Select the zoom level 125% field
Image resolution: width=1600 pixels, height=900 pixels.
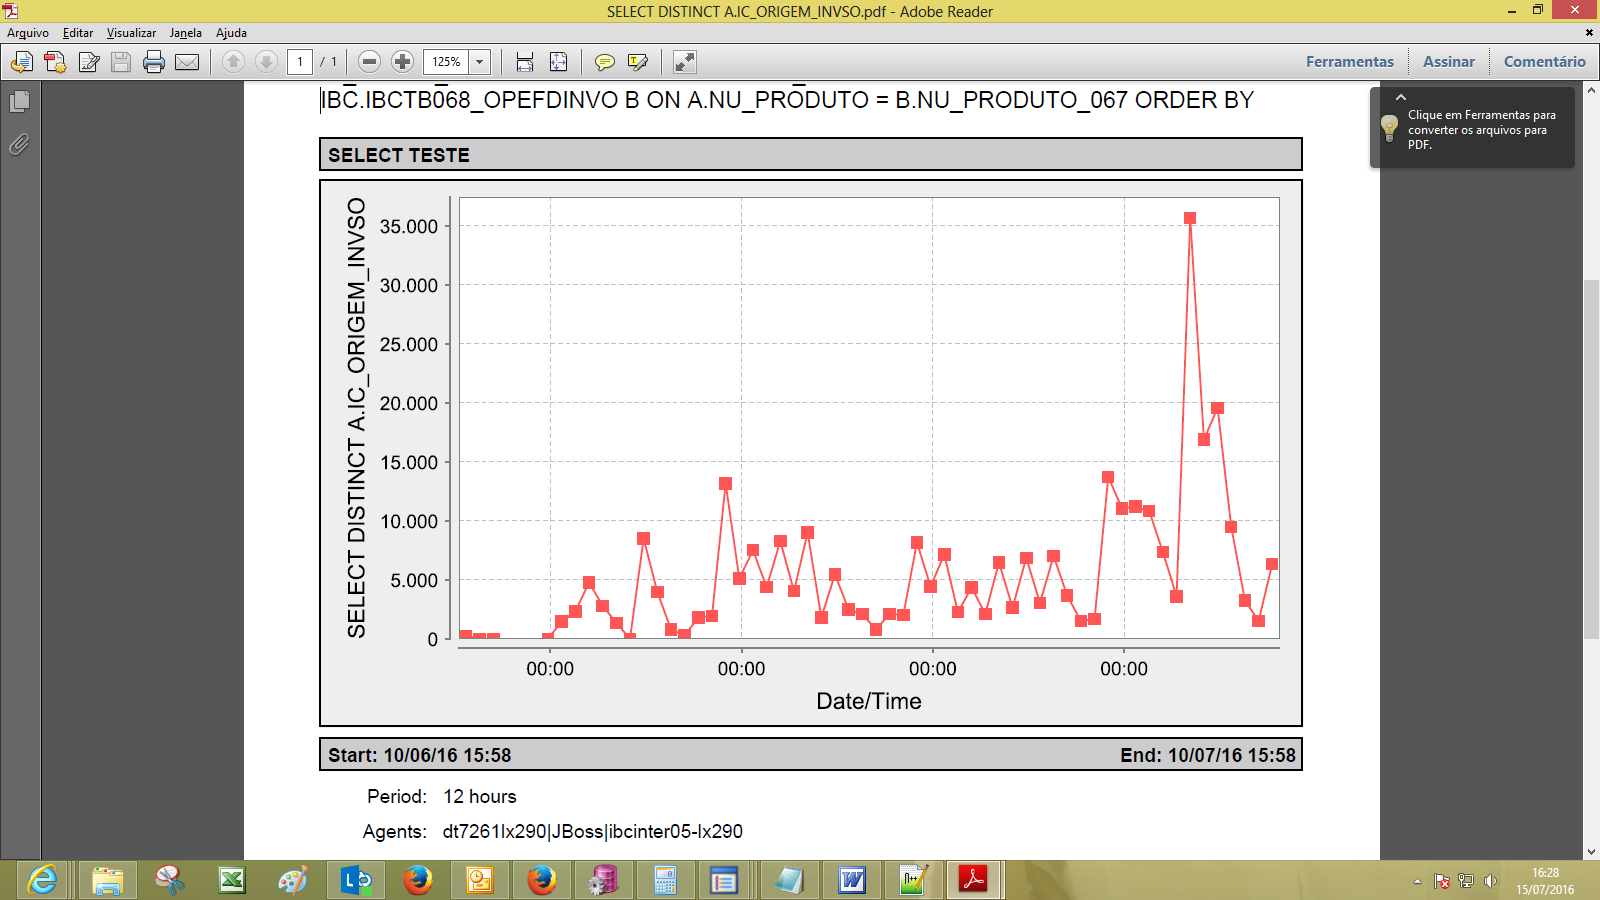point(448,62)
